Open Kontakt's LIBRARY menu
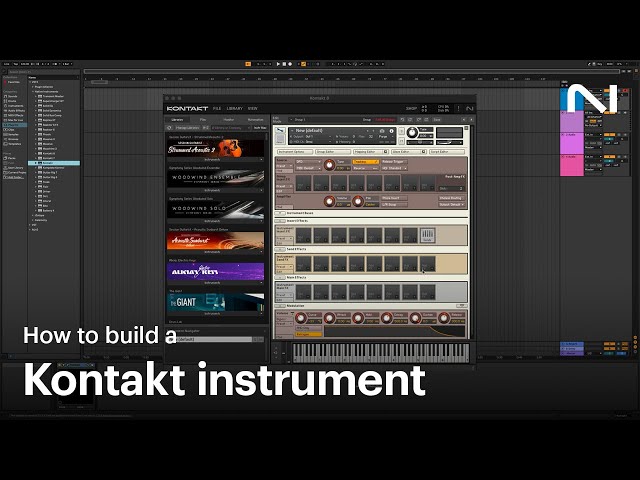640x480 pixels. click(235, 109)
